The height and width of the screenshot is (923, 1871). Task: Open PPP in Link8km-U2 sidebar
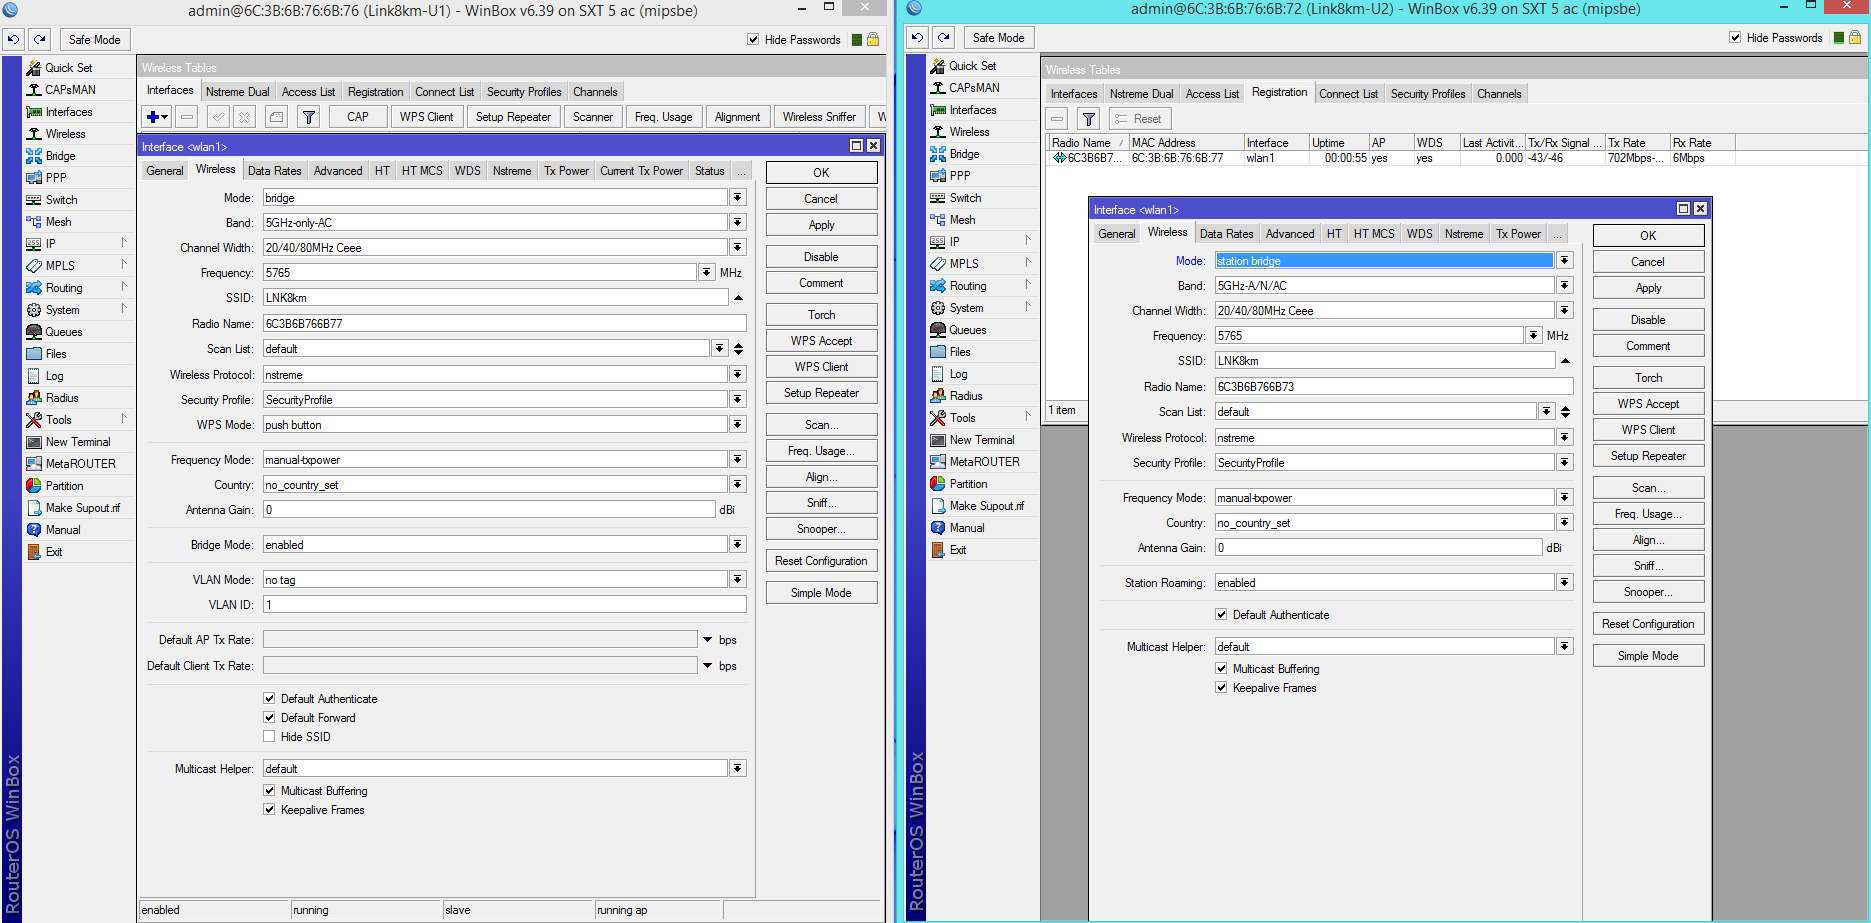coord(960,176)
